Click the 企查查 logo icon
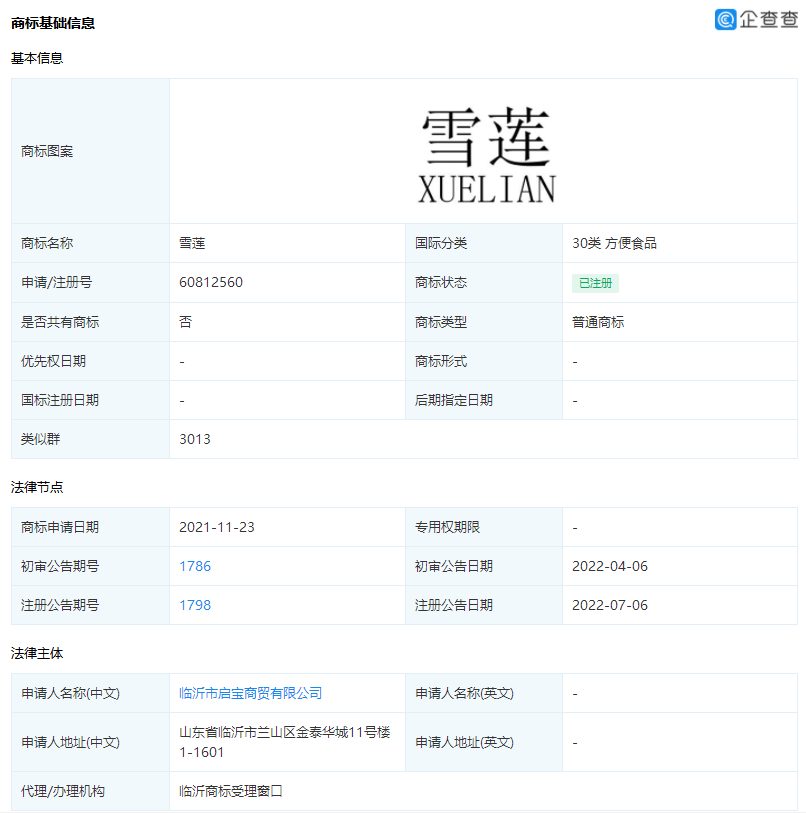This screenshot has height=813, width=806. [x=725, y=20]
